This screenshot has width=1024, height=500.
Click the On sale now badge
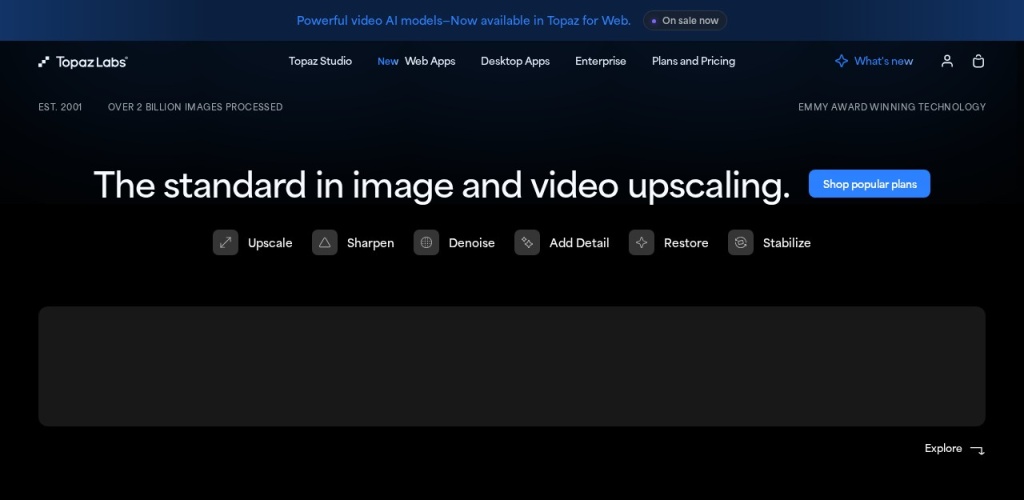coord(685,20)
